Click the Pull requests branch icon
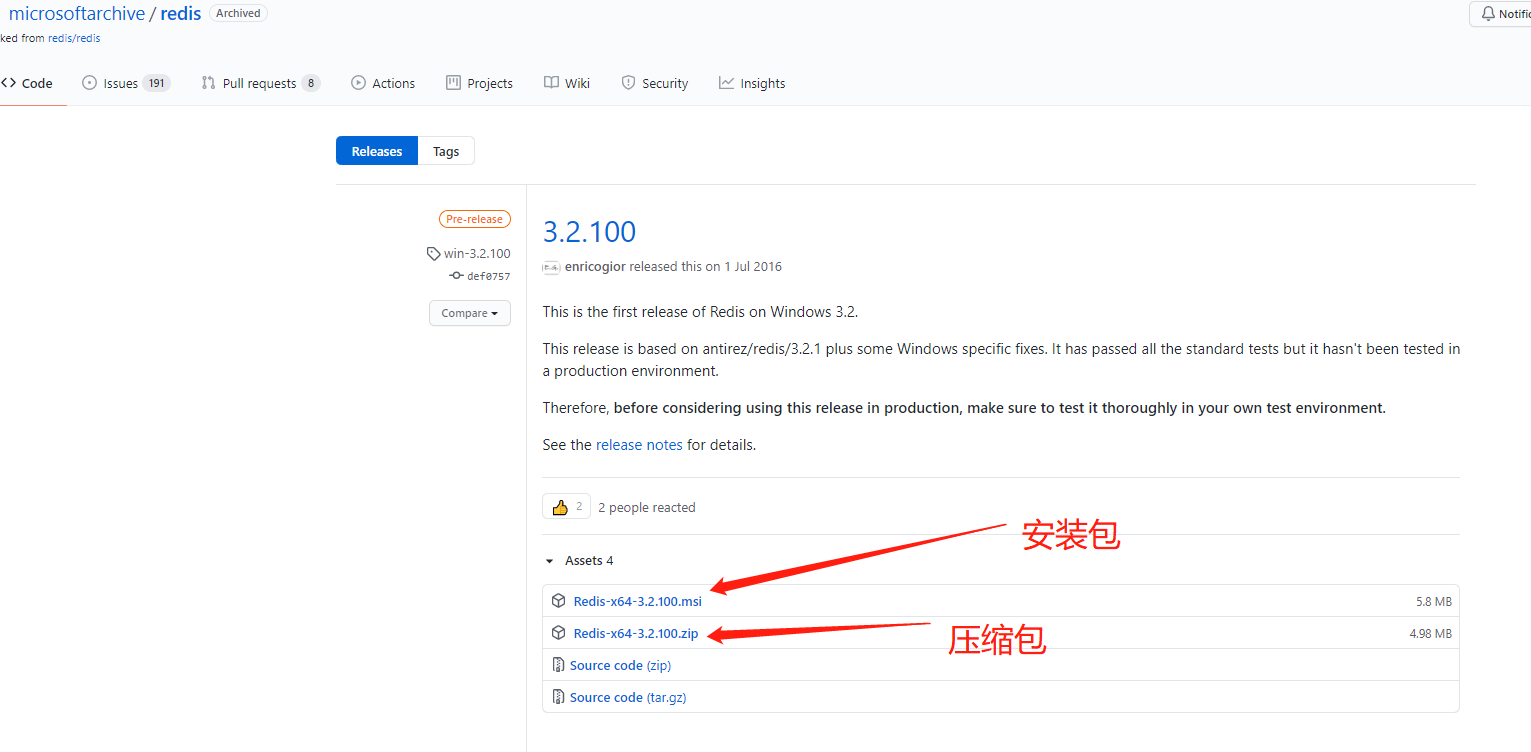Screen dimensions: 1531x752 click(208, 83)
